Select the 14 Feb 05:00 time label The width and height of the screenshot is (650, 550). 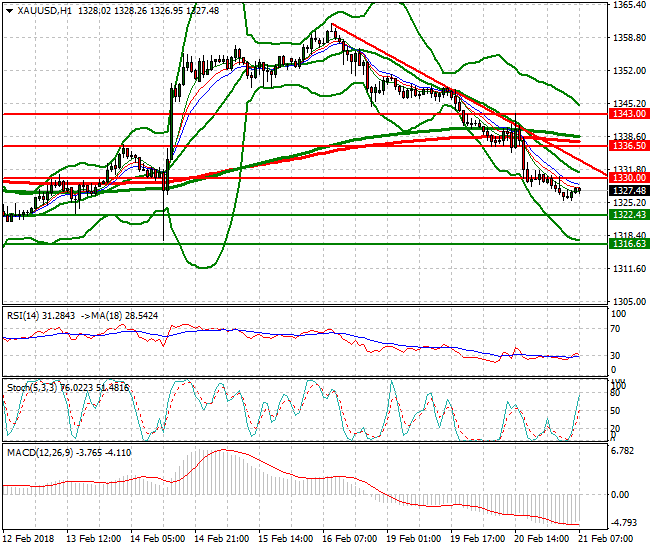(158, 539)
